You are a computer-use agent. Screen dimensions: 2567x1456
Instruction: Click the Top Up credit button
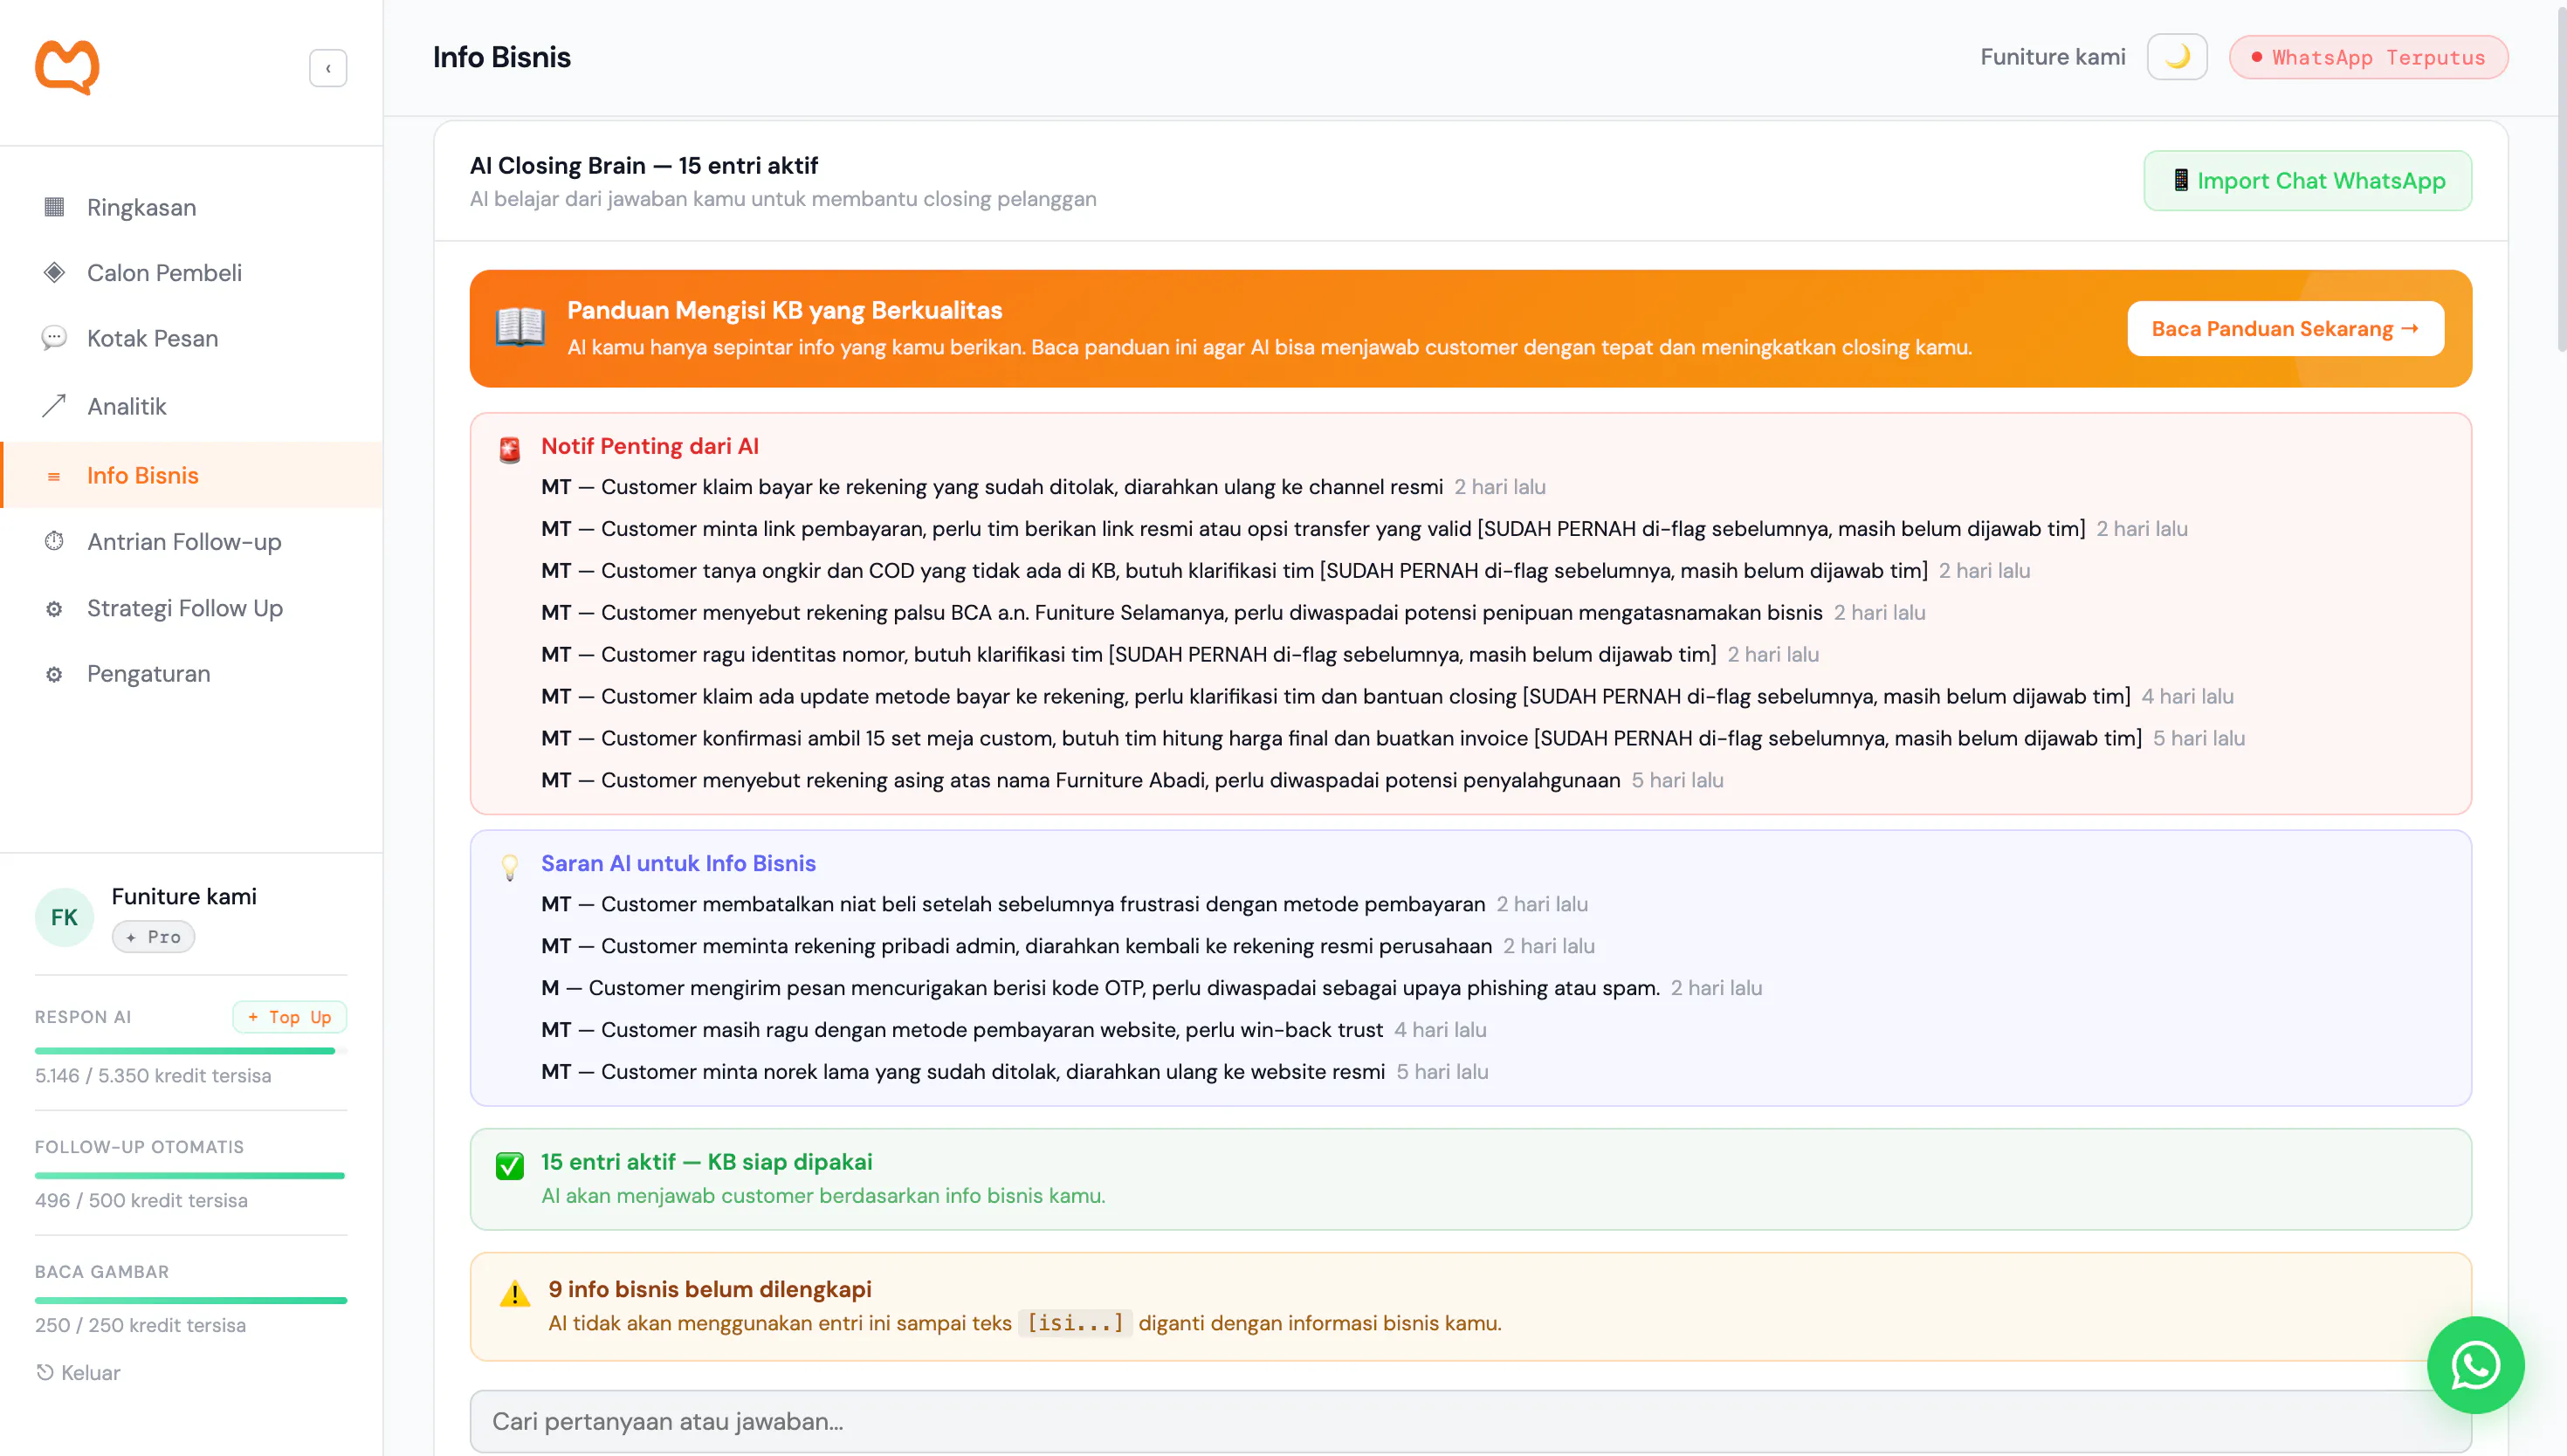pos(289,1017)
